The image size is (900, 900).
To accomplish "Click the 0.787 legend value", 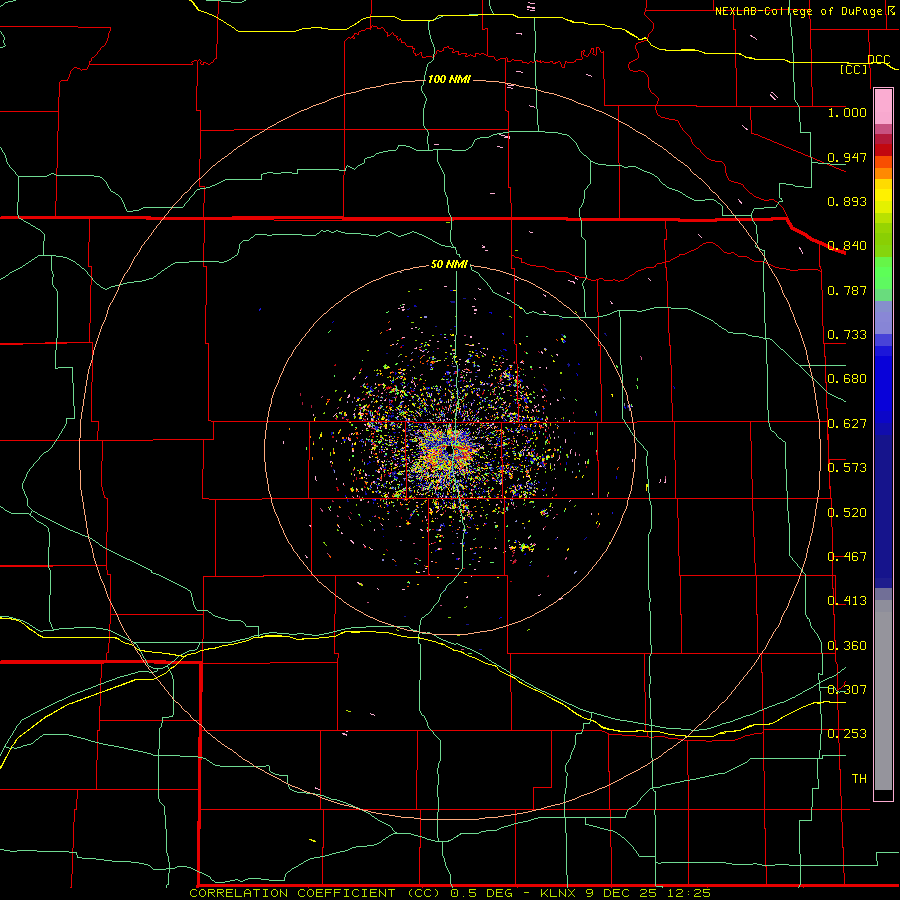I will 847,290.
